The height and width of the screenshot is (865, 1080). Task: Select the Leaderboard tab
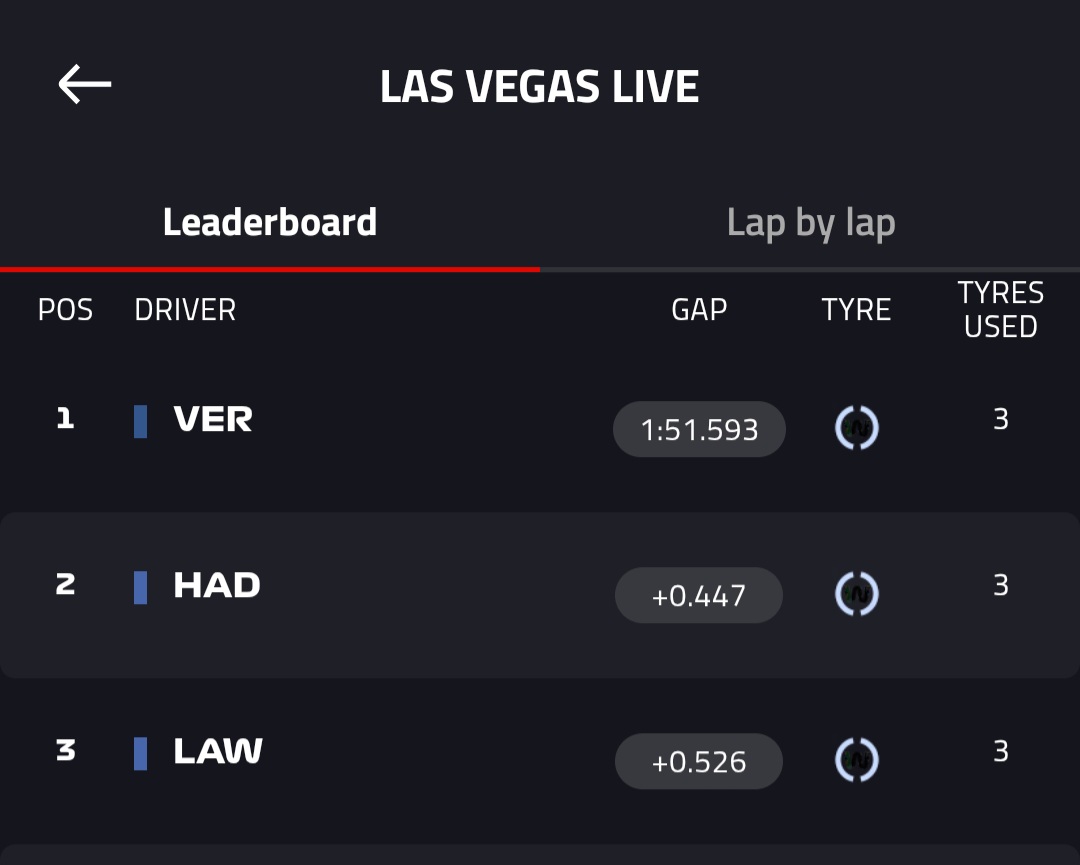pyautogui.click(x=270, y=223)
